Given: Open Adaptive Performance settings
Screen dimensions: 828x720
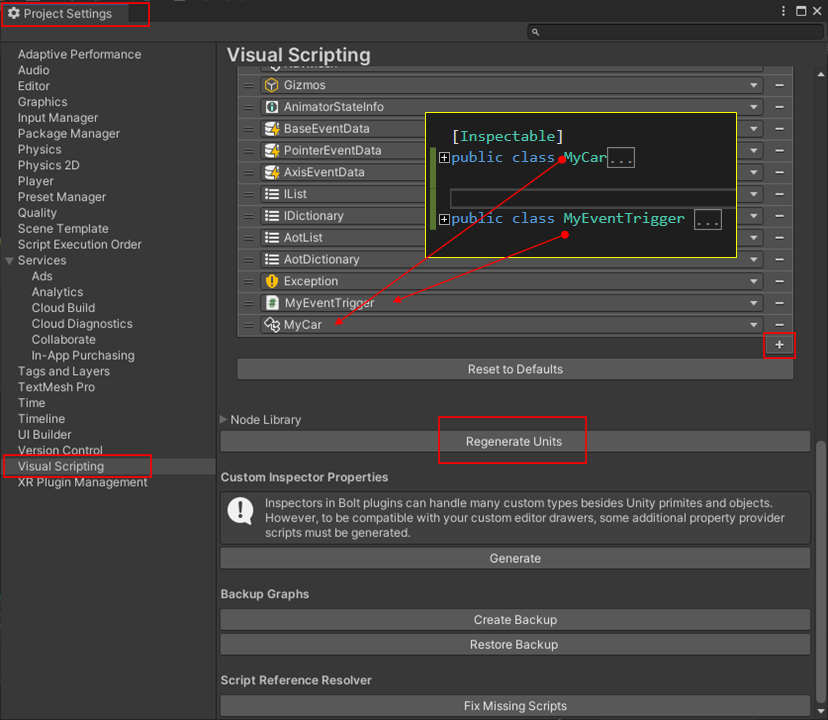Looking at the screenshot, I should [x=79, y=54].
